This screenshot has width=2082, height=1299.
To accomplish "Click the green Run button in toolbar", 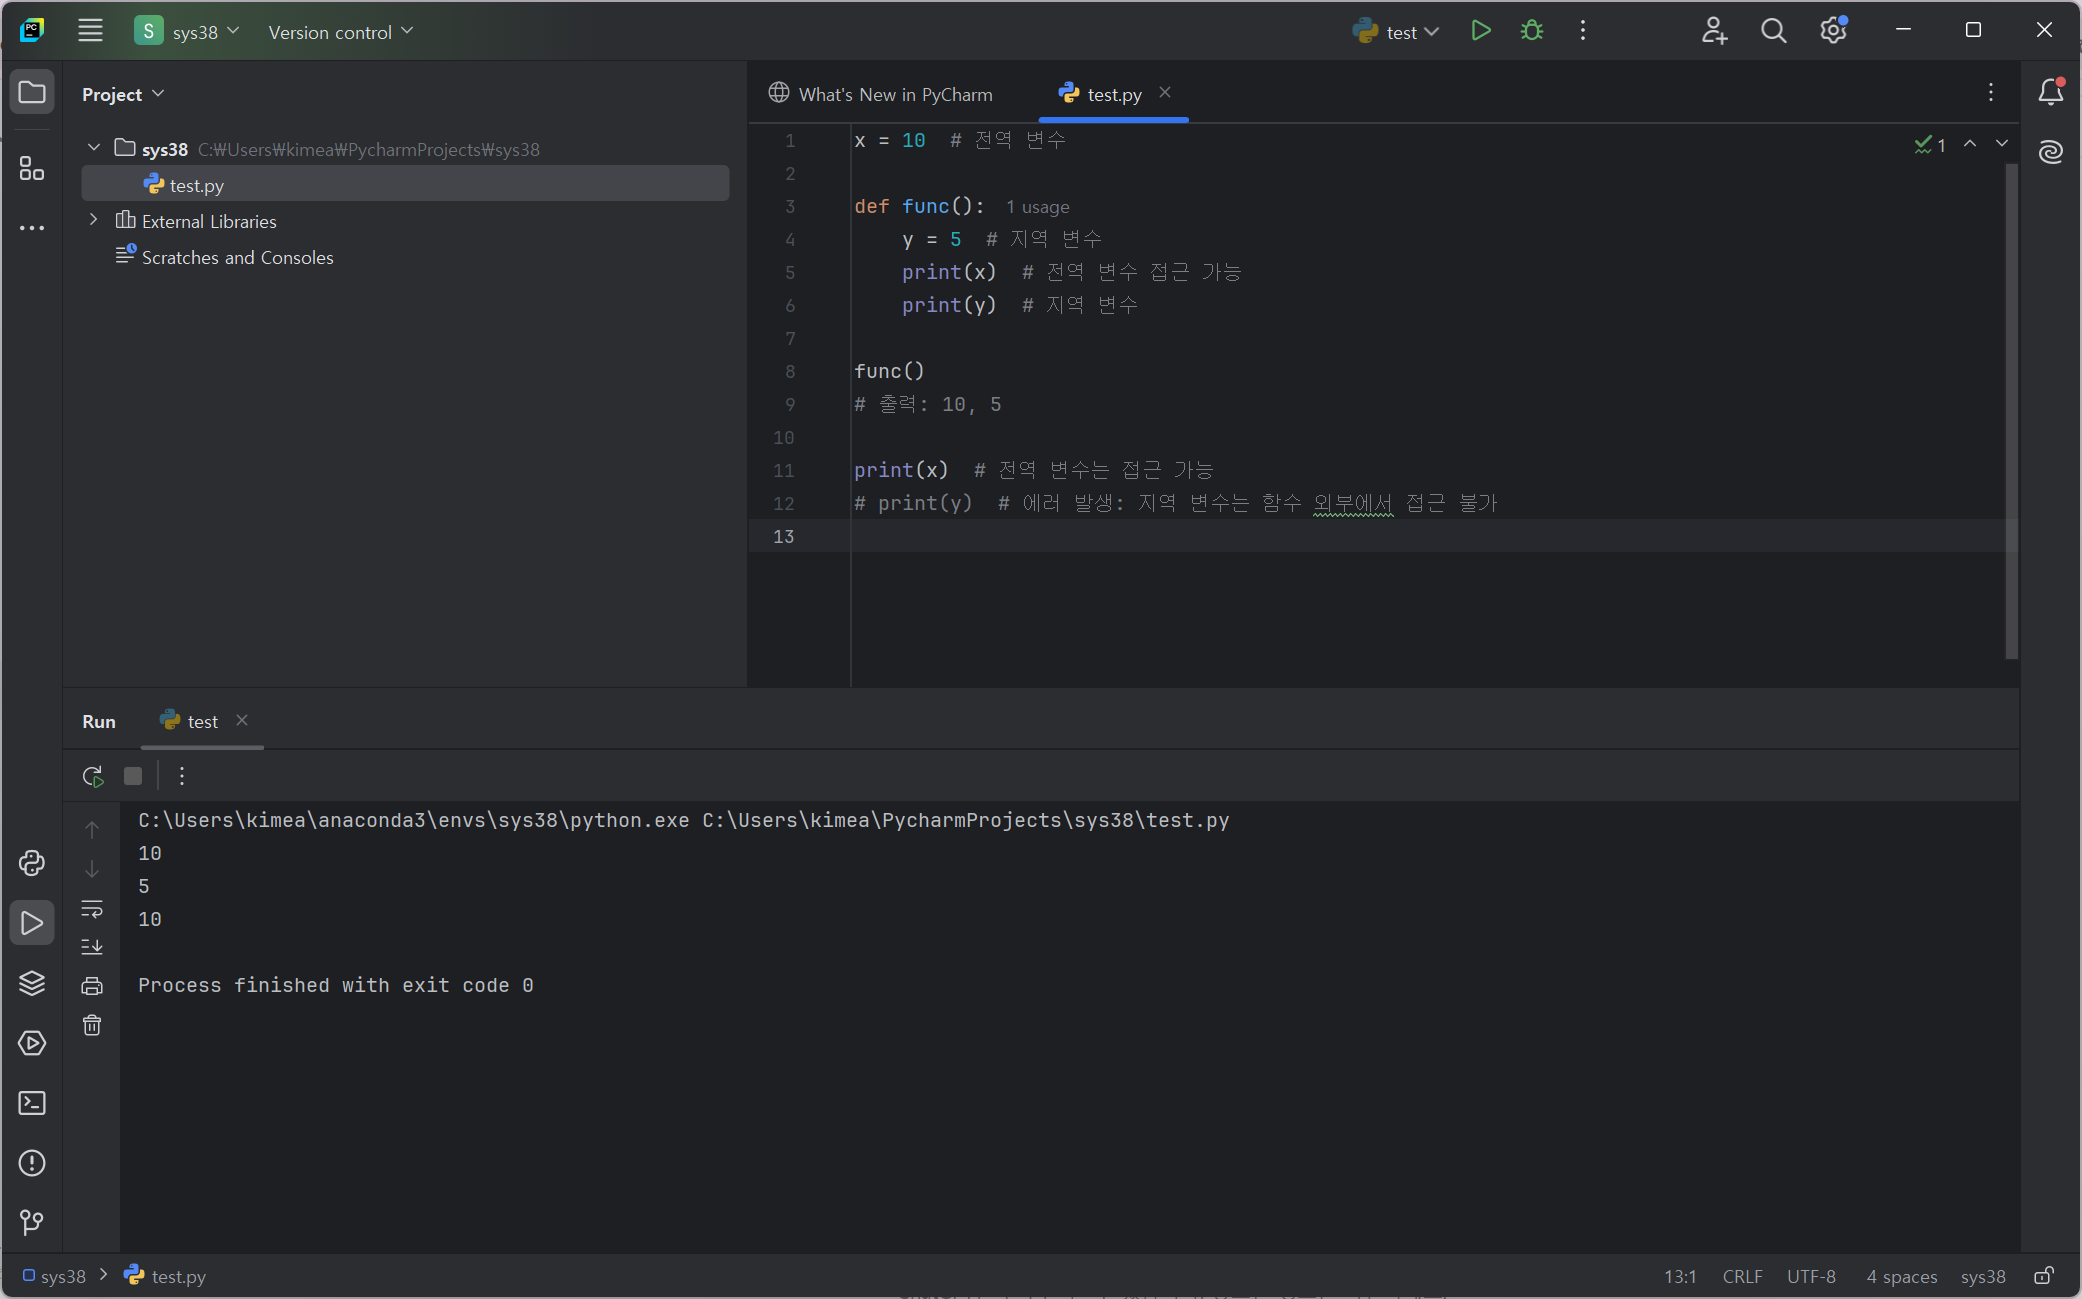I will tap(1481, 31).
